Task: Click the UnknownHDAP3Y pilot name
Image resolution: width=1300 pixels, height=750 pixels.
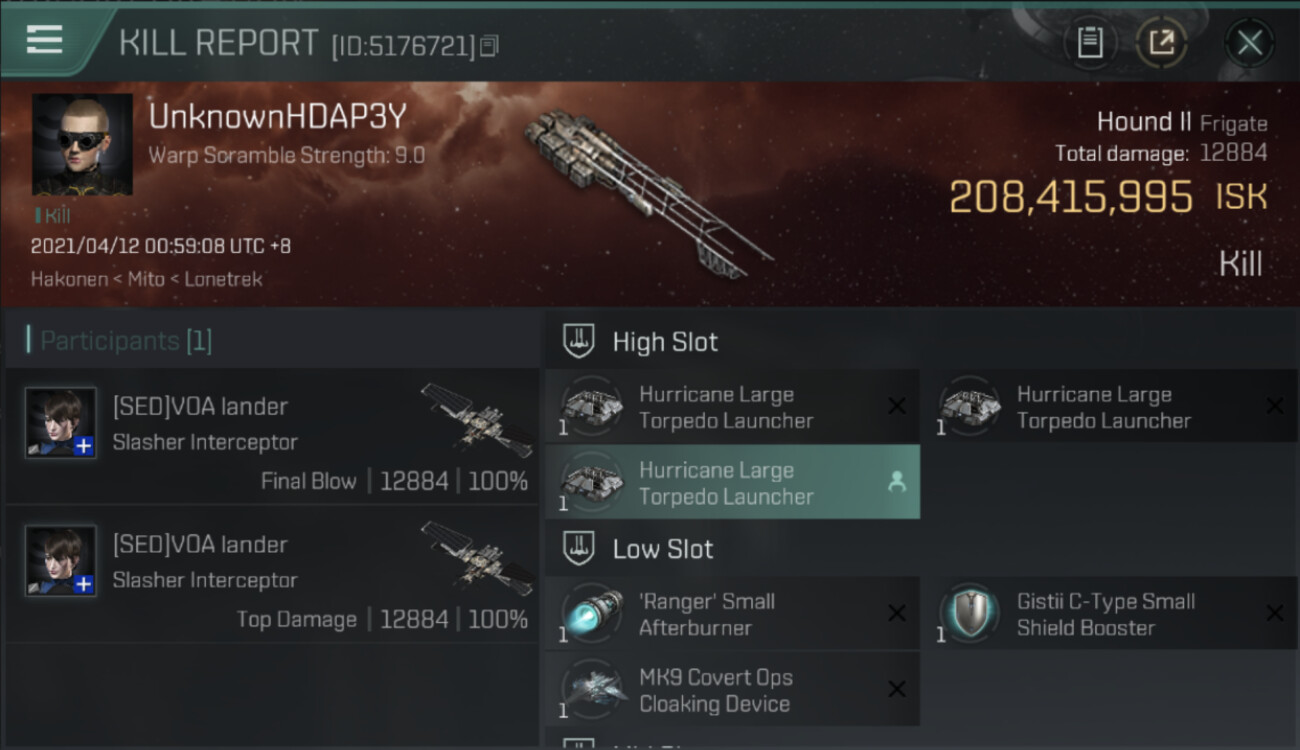Action: coord(277,117)
